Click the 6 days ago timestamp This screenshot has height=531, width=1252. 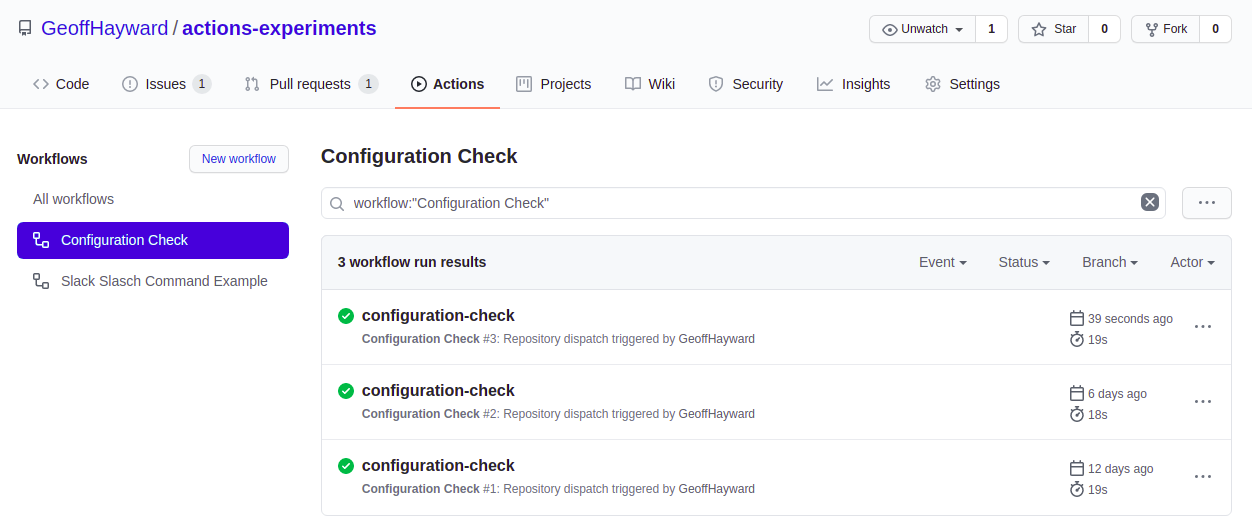1117,394
